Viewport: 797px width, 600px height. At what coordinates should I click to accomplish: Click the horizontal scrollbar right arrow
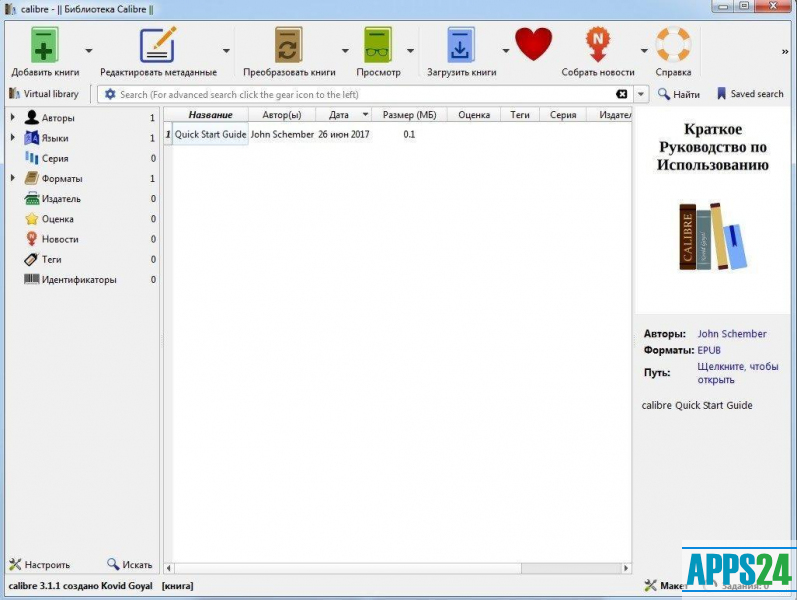click(x=626, y=568)
